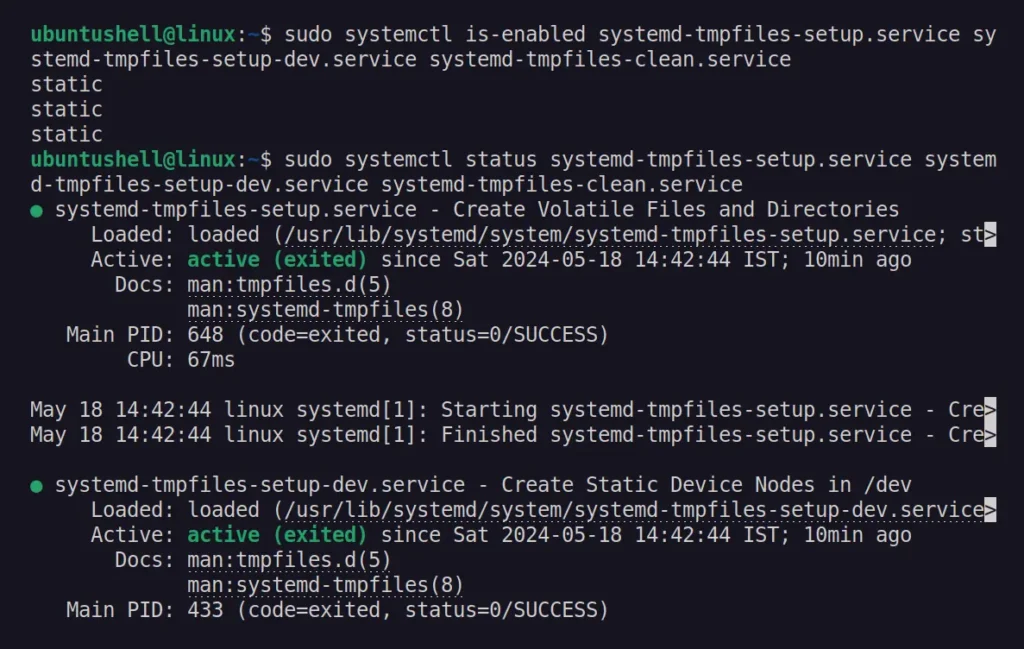Click Main PID 433 value
The image size is (1024, 649).
(205, 610)
